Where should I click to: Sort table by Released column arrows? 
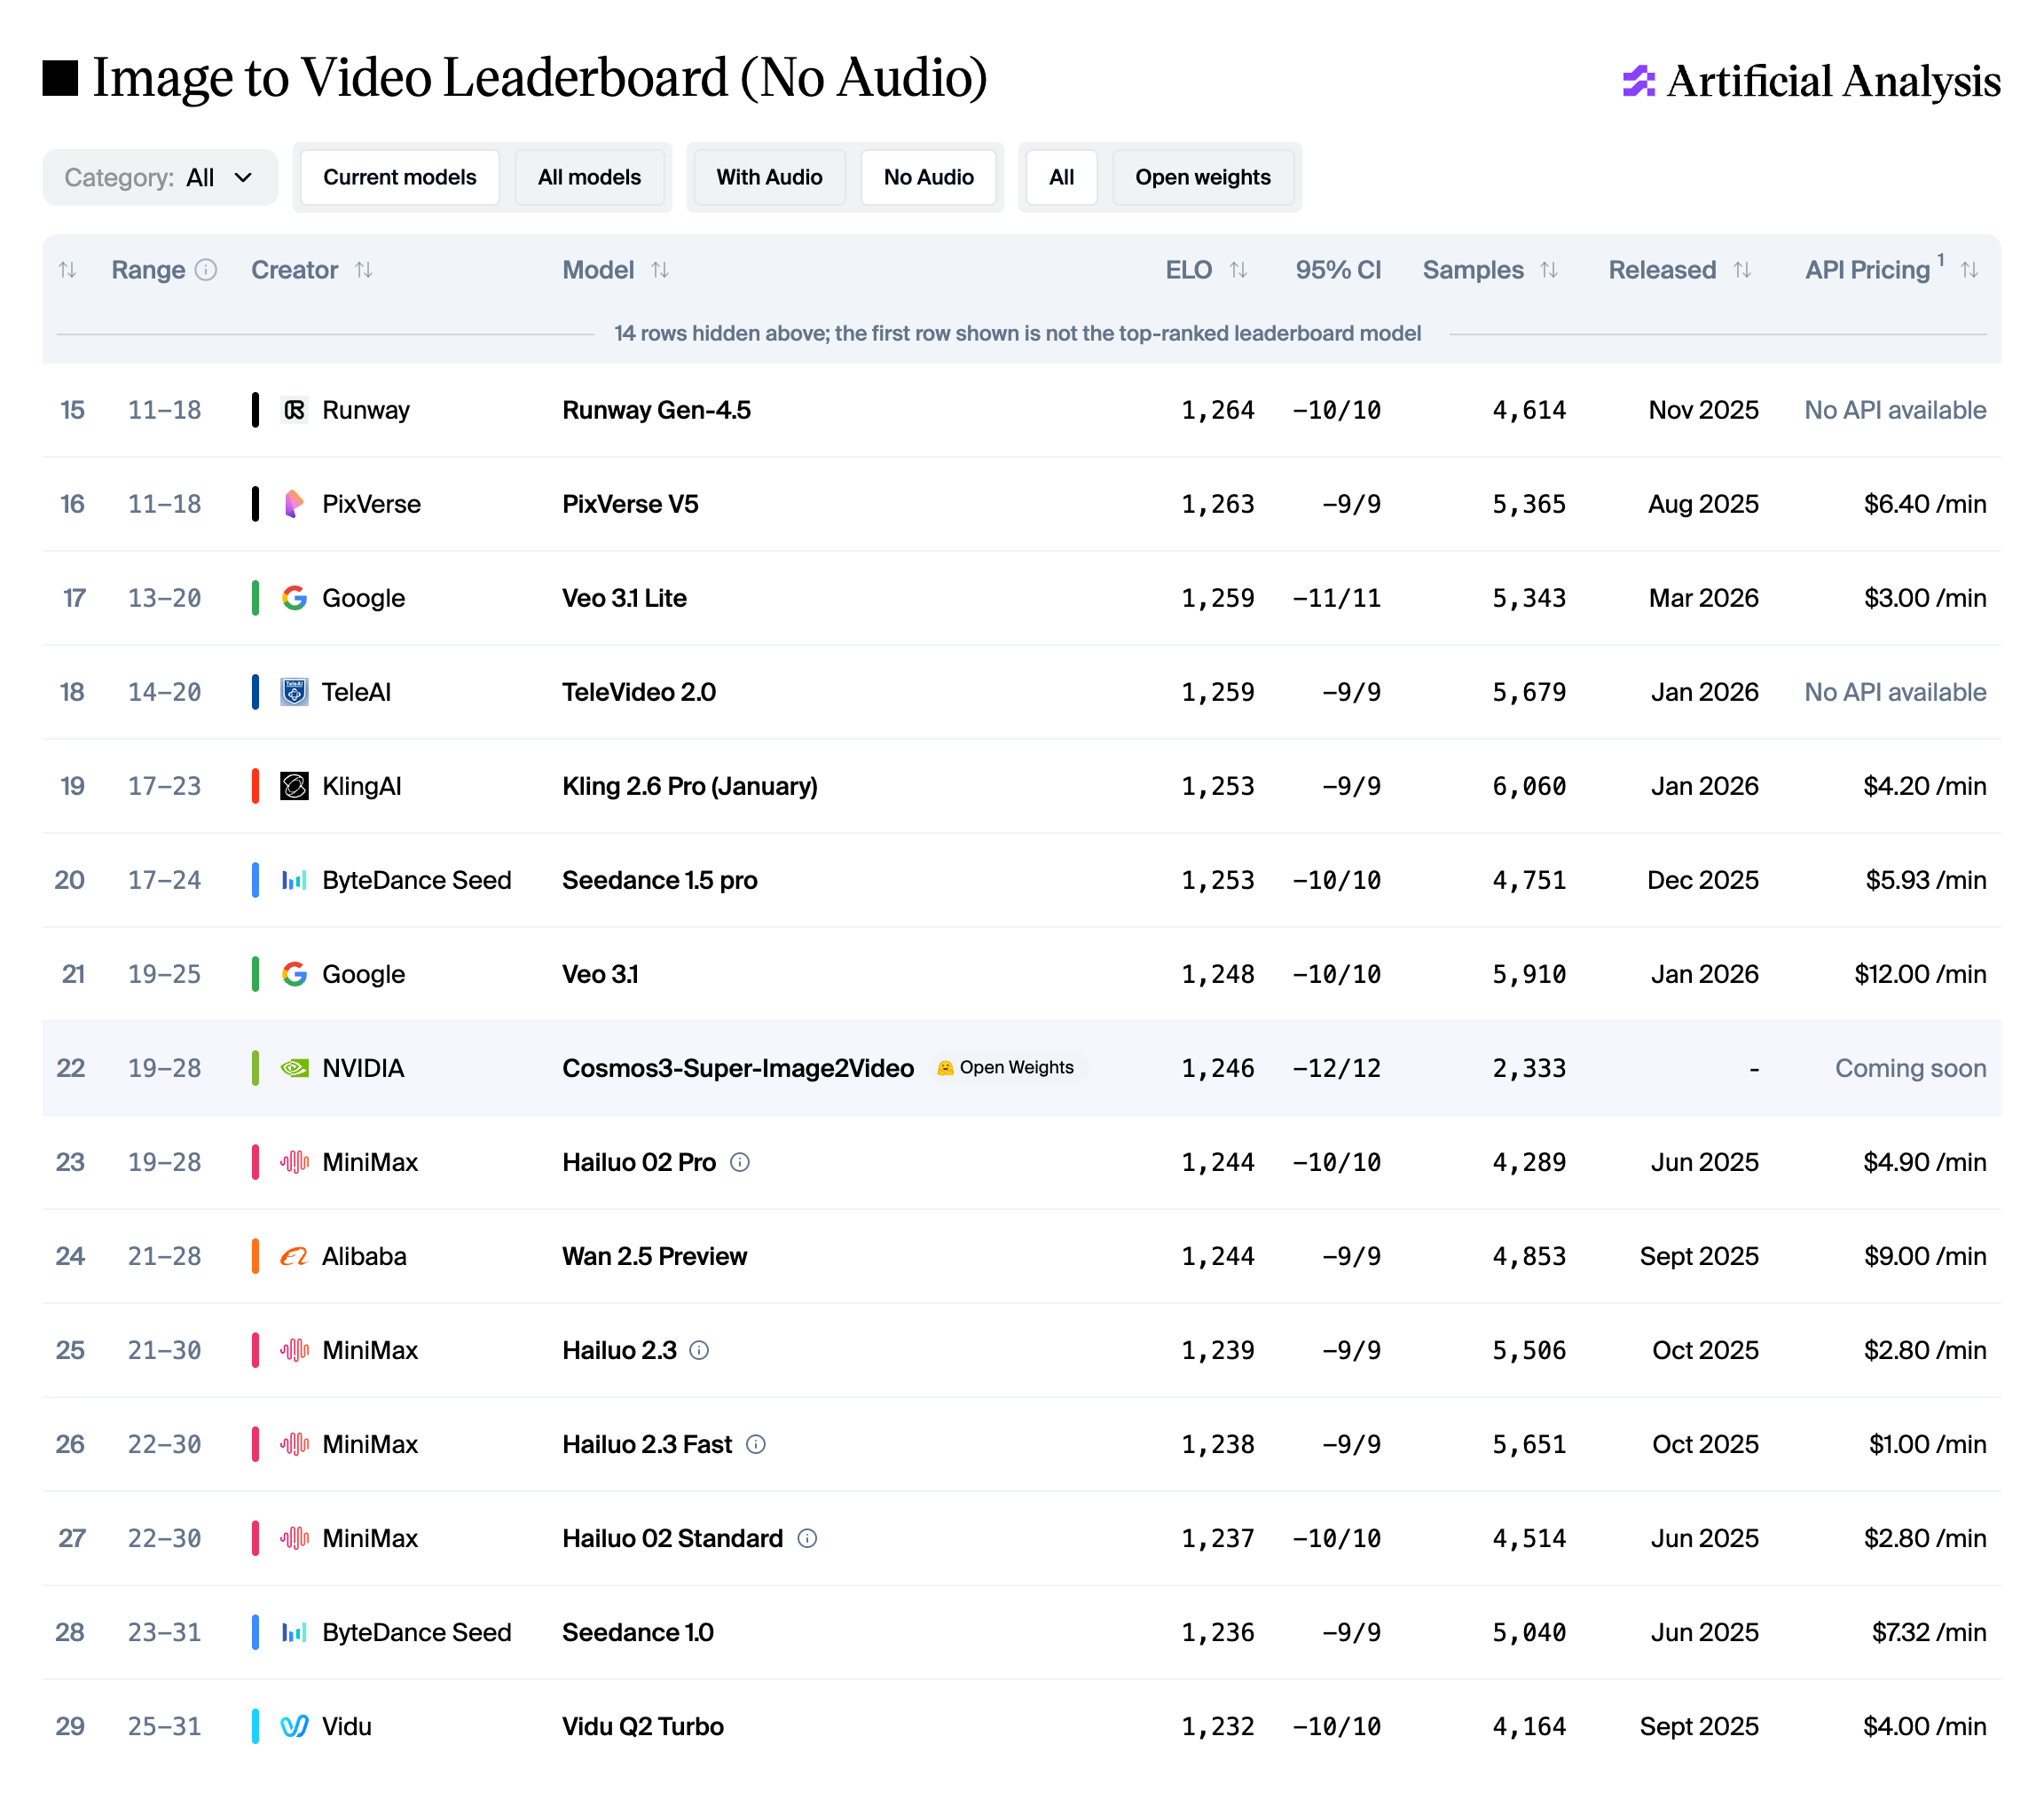pyautogui.click(x=1742, y=270)
